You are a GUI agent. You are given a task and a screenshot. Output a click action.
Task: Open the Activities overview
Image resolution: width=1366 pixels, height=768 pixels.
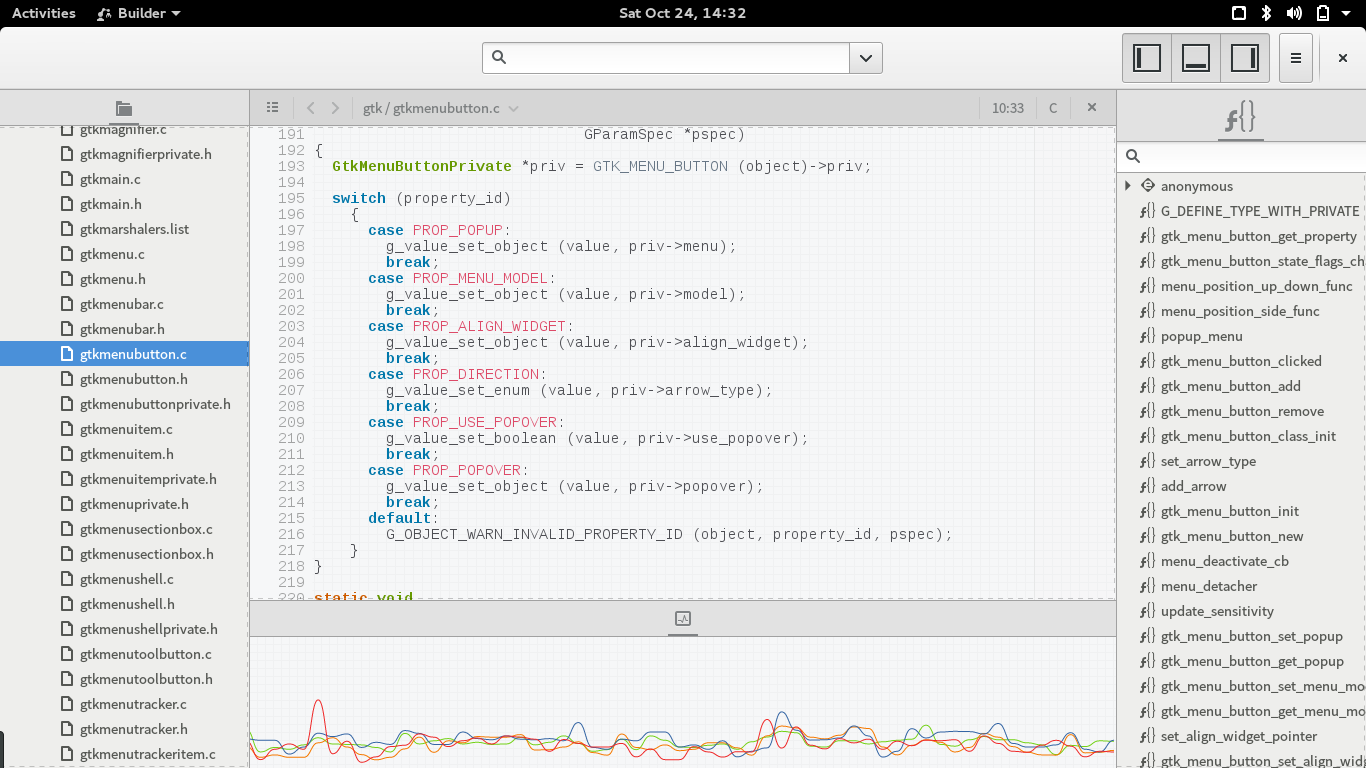tap(43, 13)
